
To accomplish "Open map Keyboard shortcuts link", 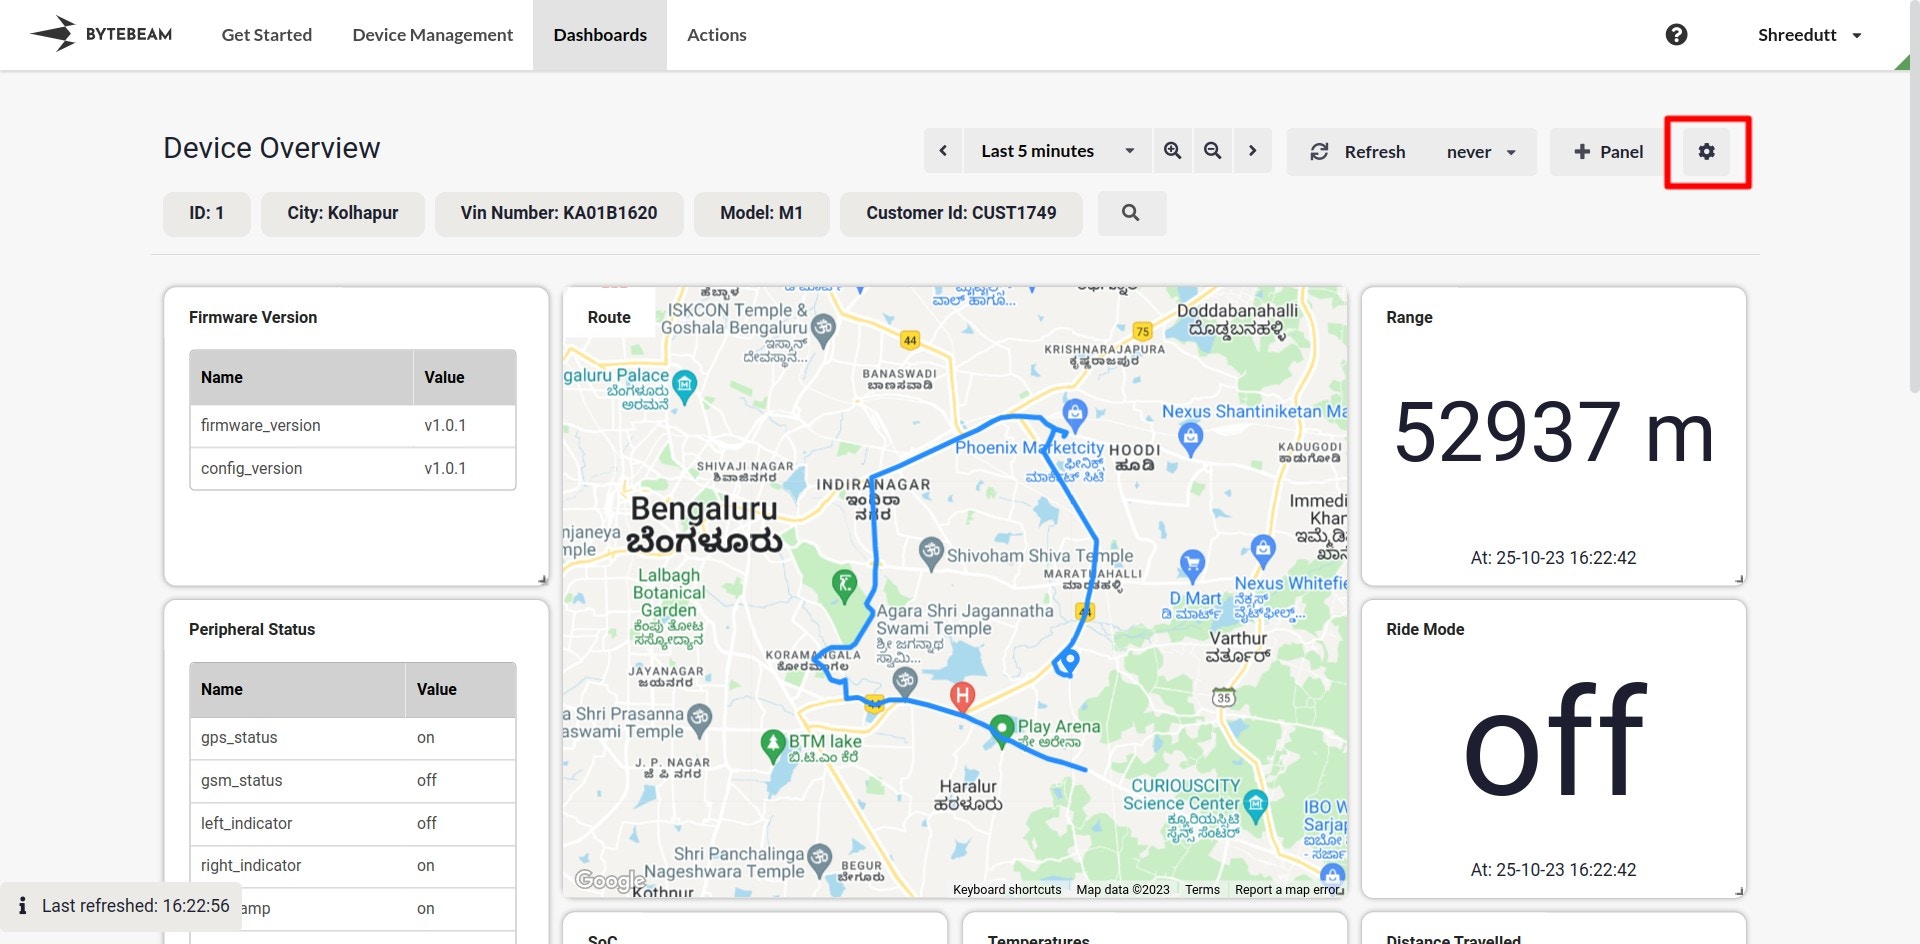I will (1007, 890).
